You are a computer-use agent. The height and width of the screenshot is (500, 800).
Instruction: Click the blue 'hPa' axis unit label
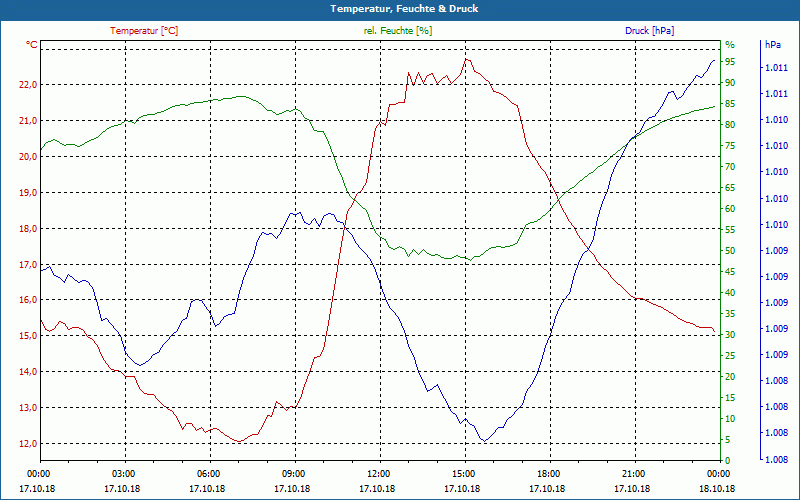(772, 45)
